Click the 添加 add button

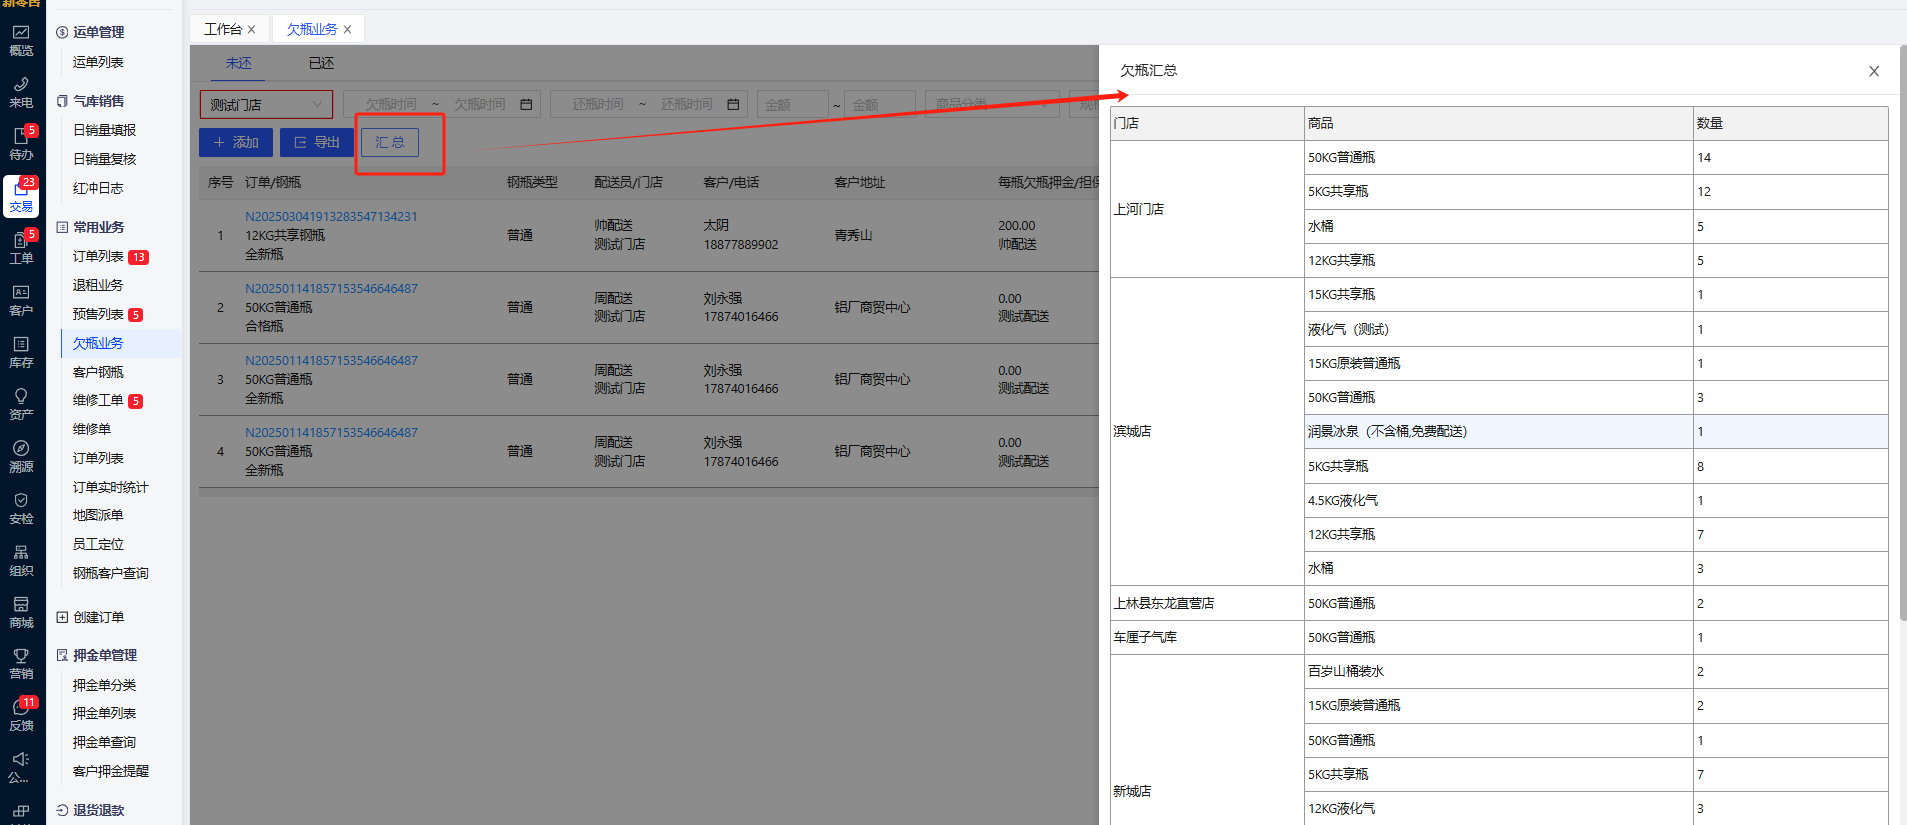point(236,142)
